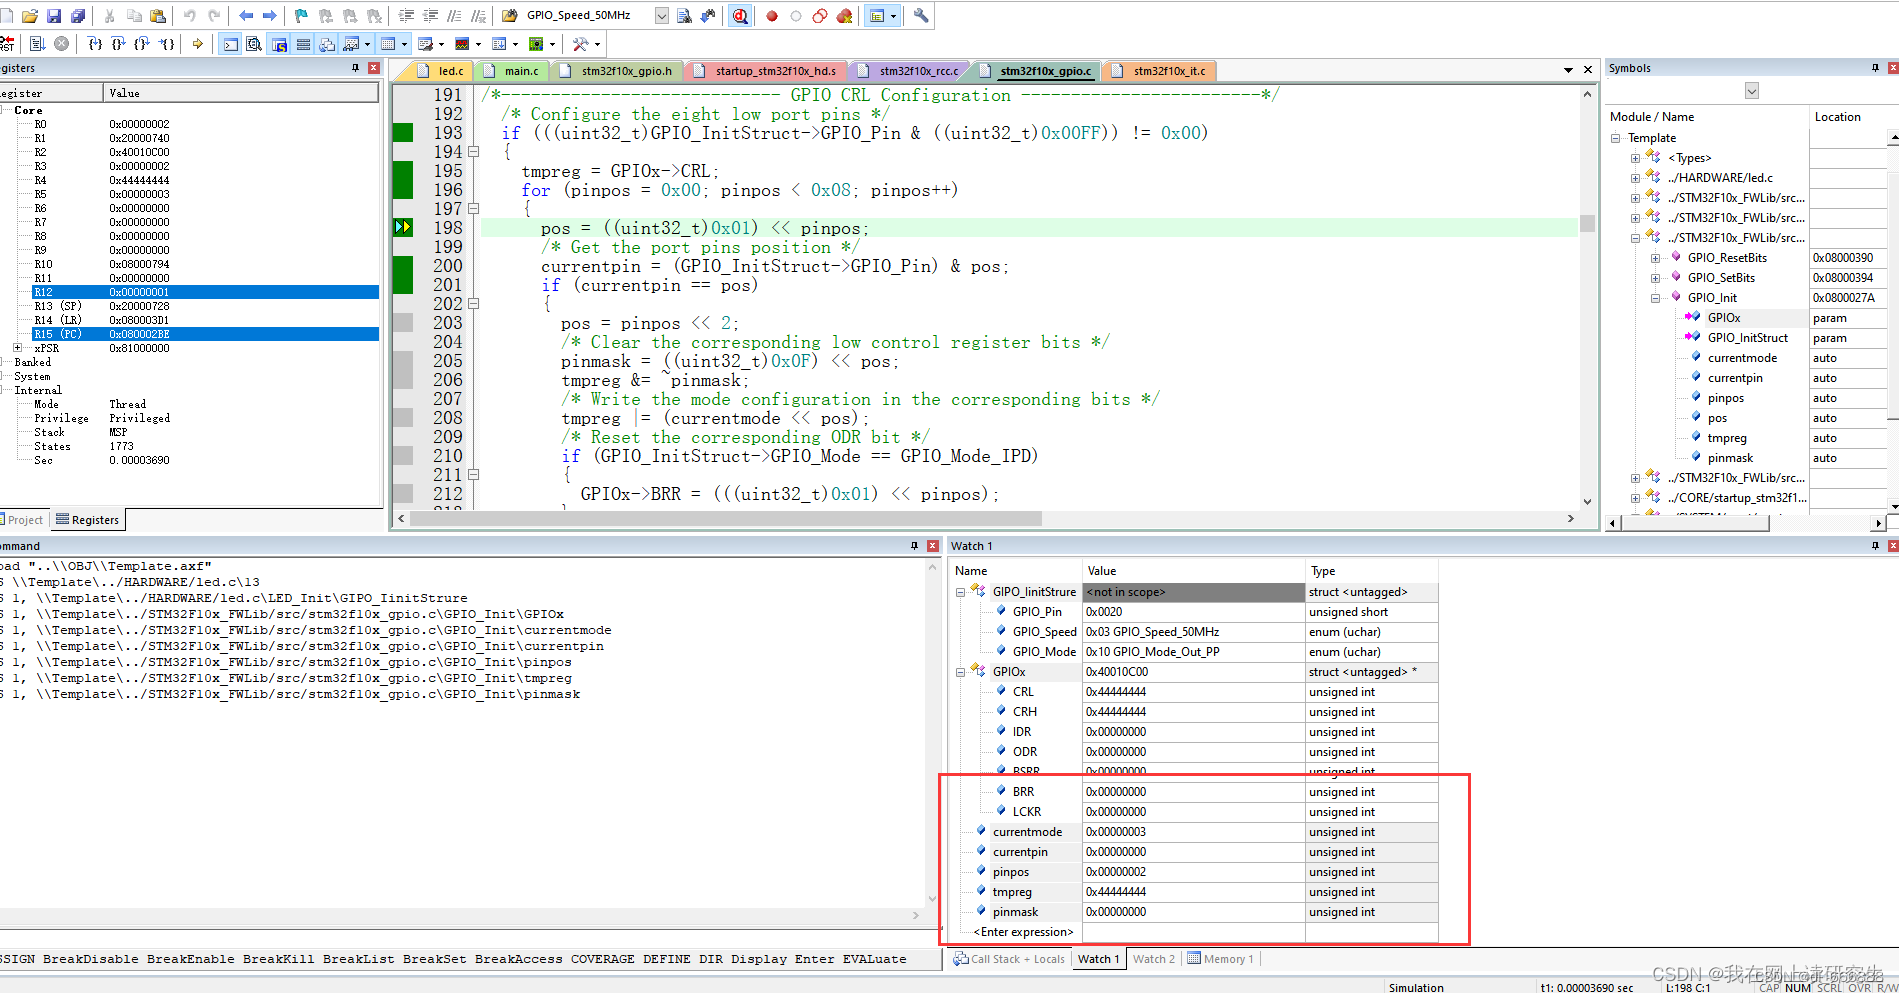Viewport: 1899px width, 993px height.
Task: Toggle a breakpoint with the red breakpoint icon
Action: pyautogui.click(x=773, y=15)
